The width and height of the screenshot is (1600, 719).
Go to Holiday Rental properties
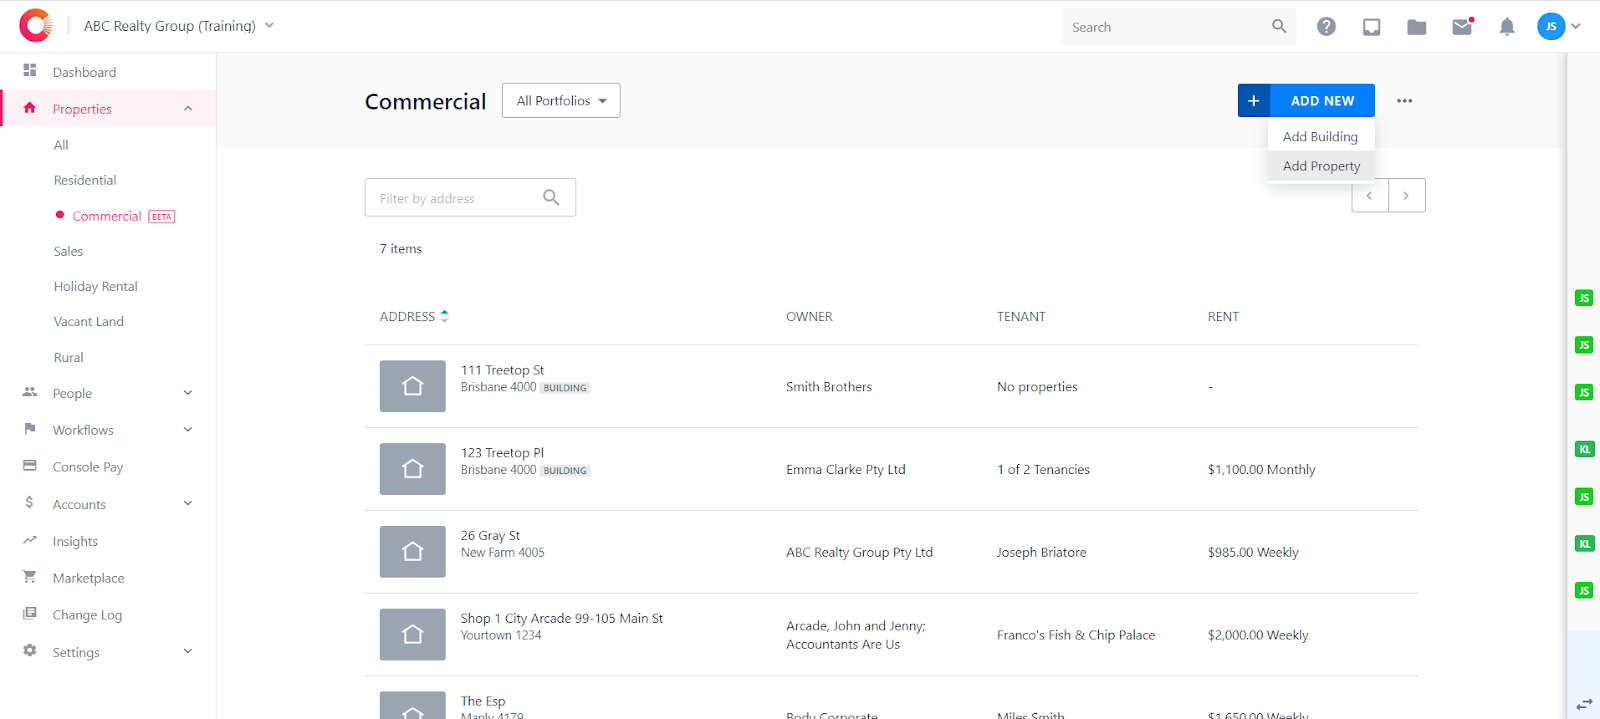(x=96, y=286)
